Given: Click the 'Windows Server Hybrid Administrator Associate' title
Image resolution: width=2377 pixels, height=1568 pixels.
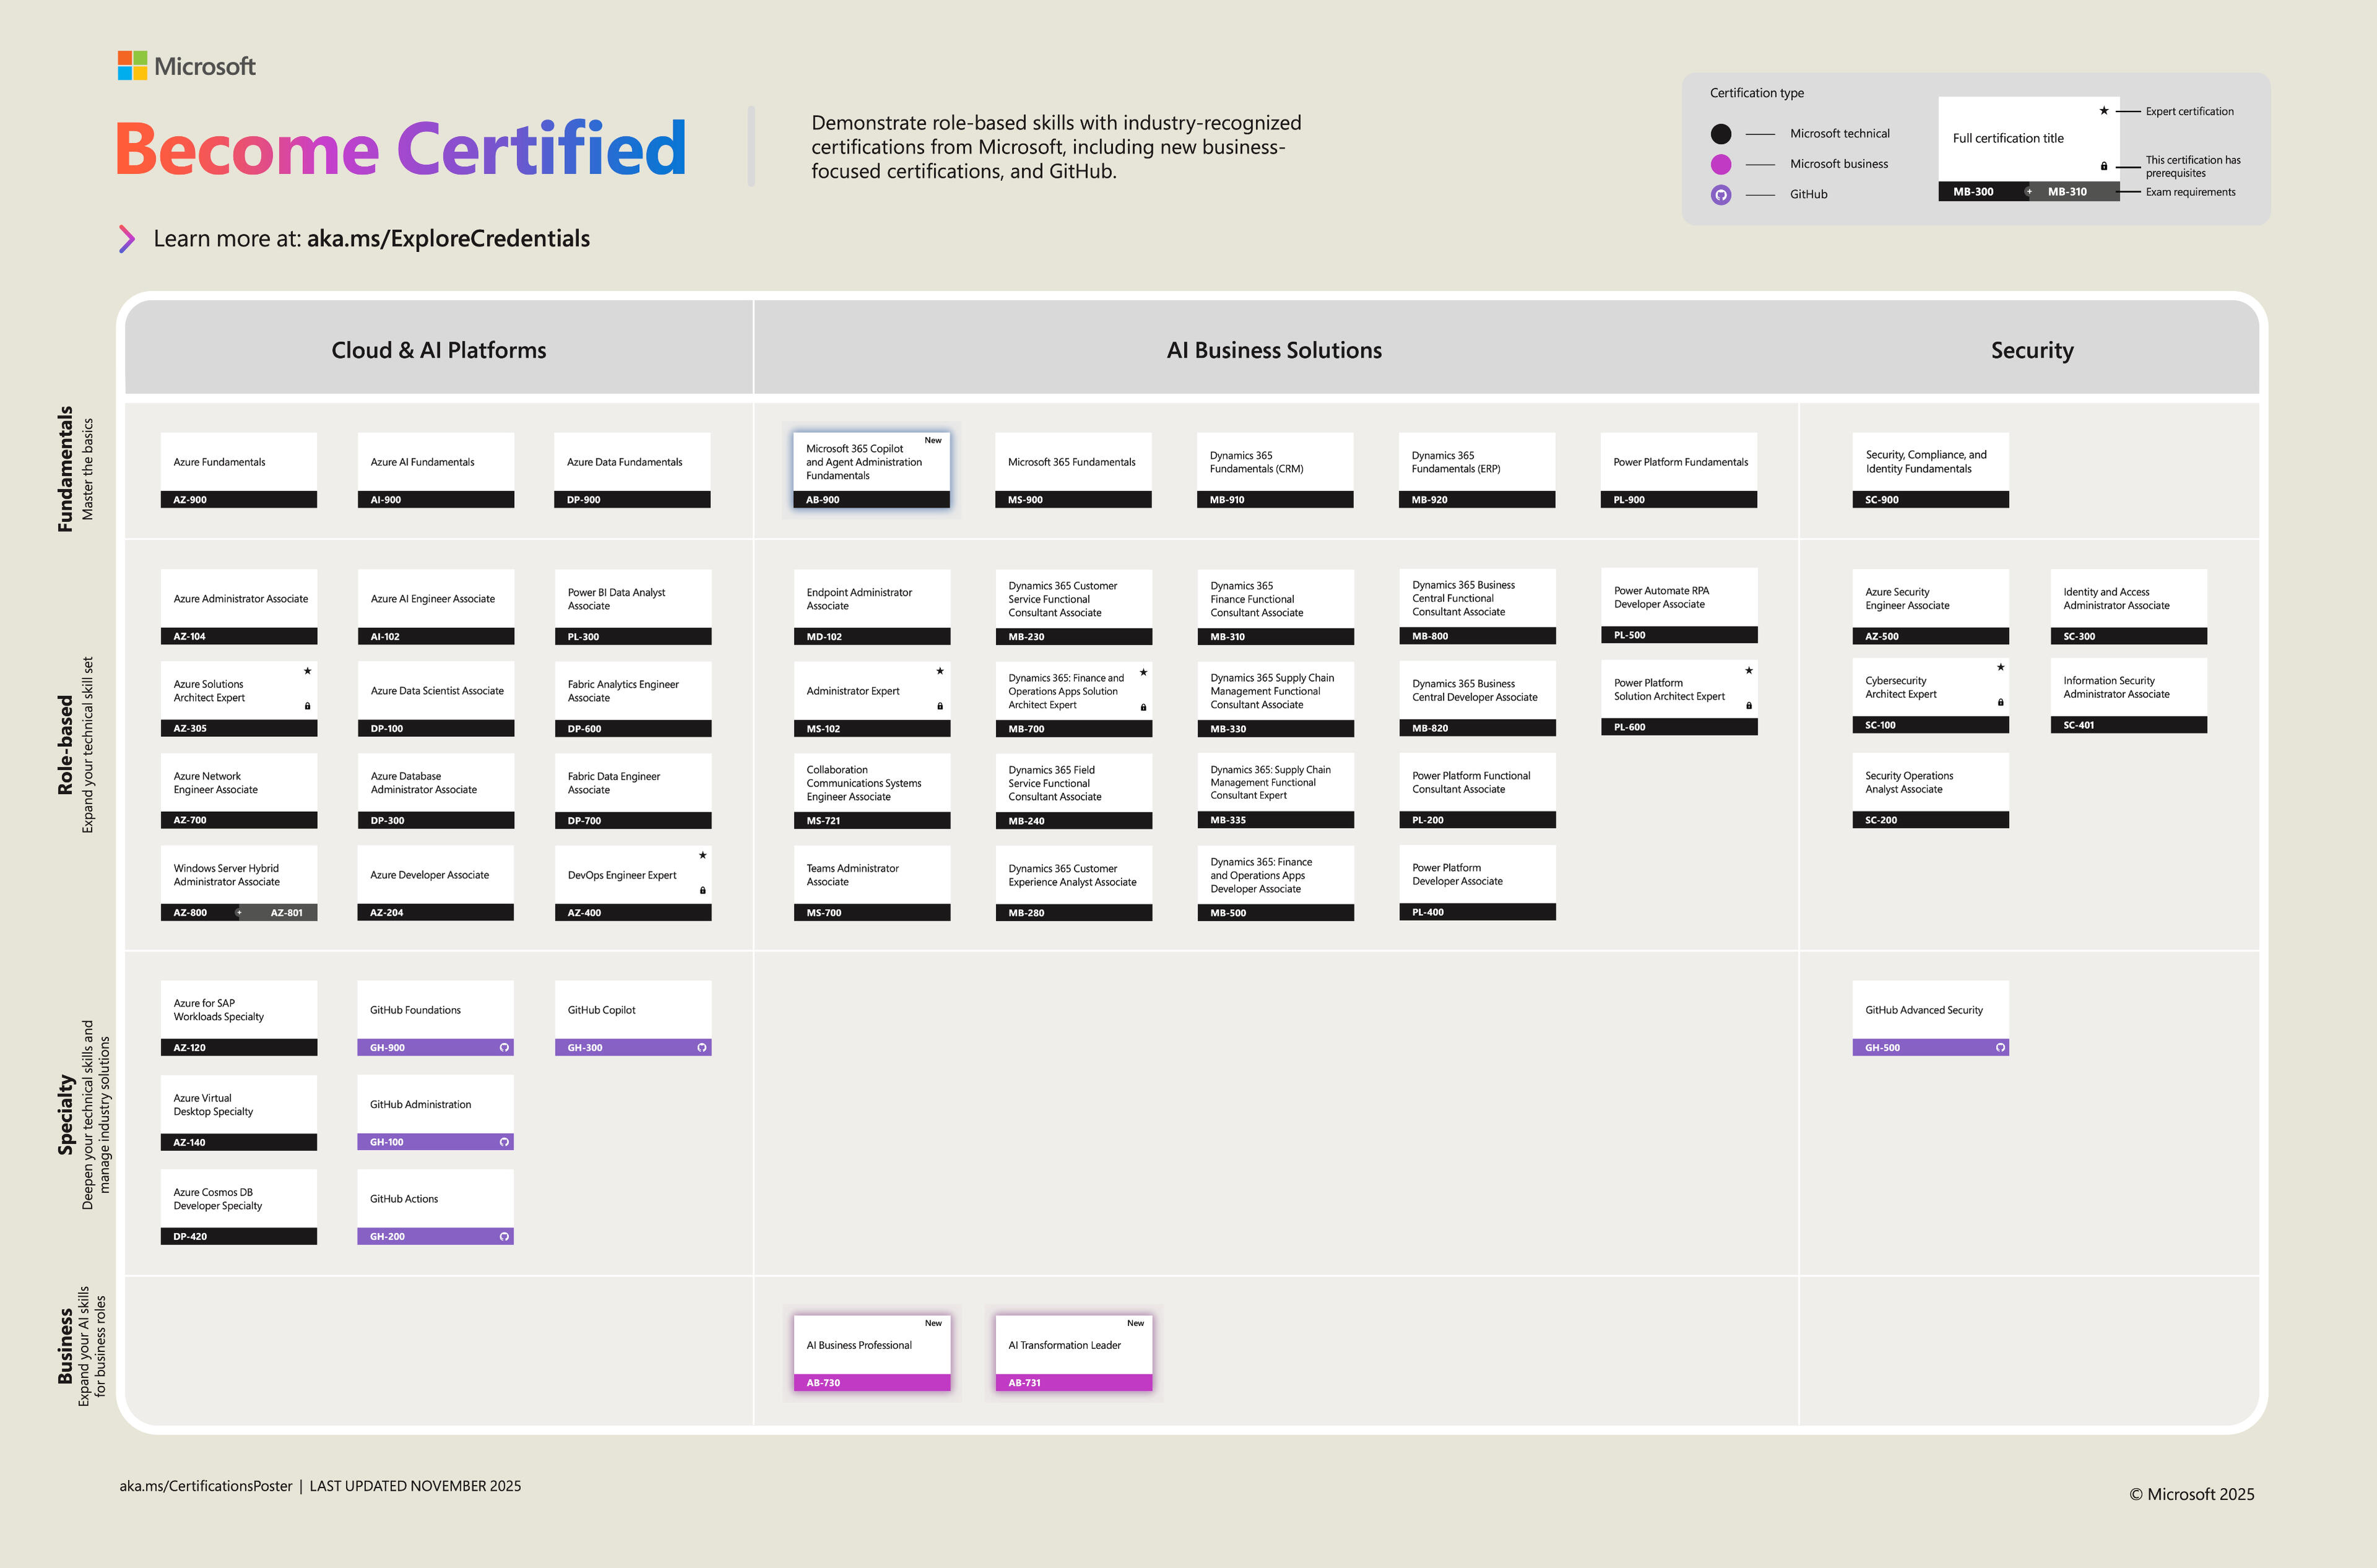Looking at the screenshot, I should coord(226,875).
